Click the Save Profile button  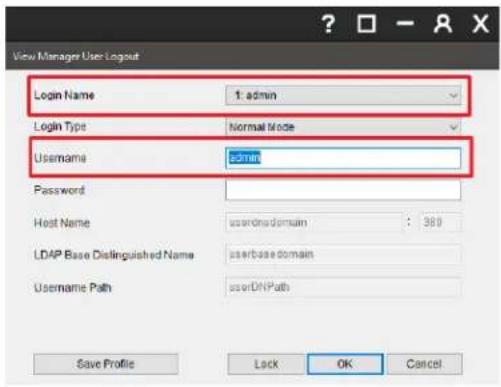(x=106, y=364)
